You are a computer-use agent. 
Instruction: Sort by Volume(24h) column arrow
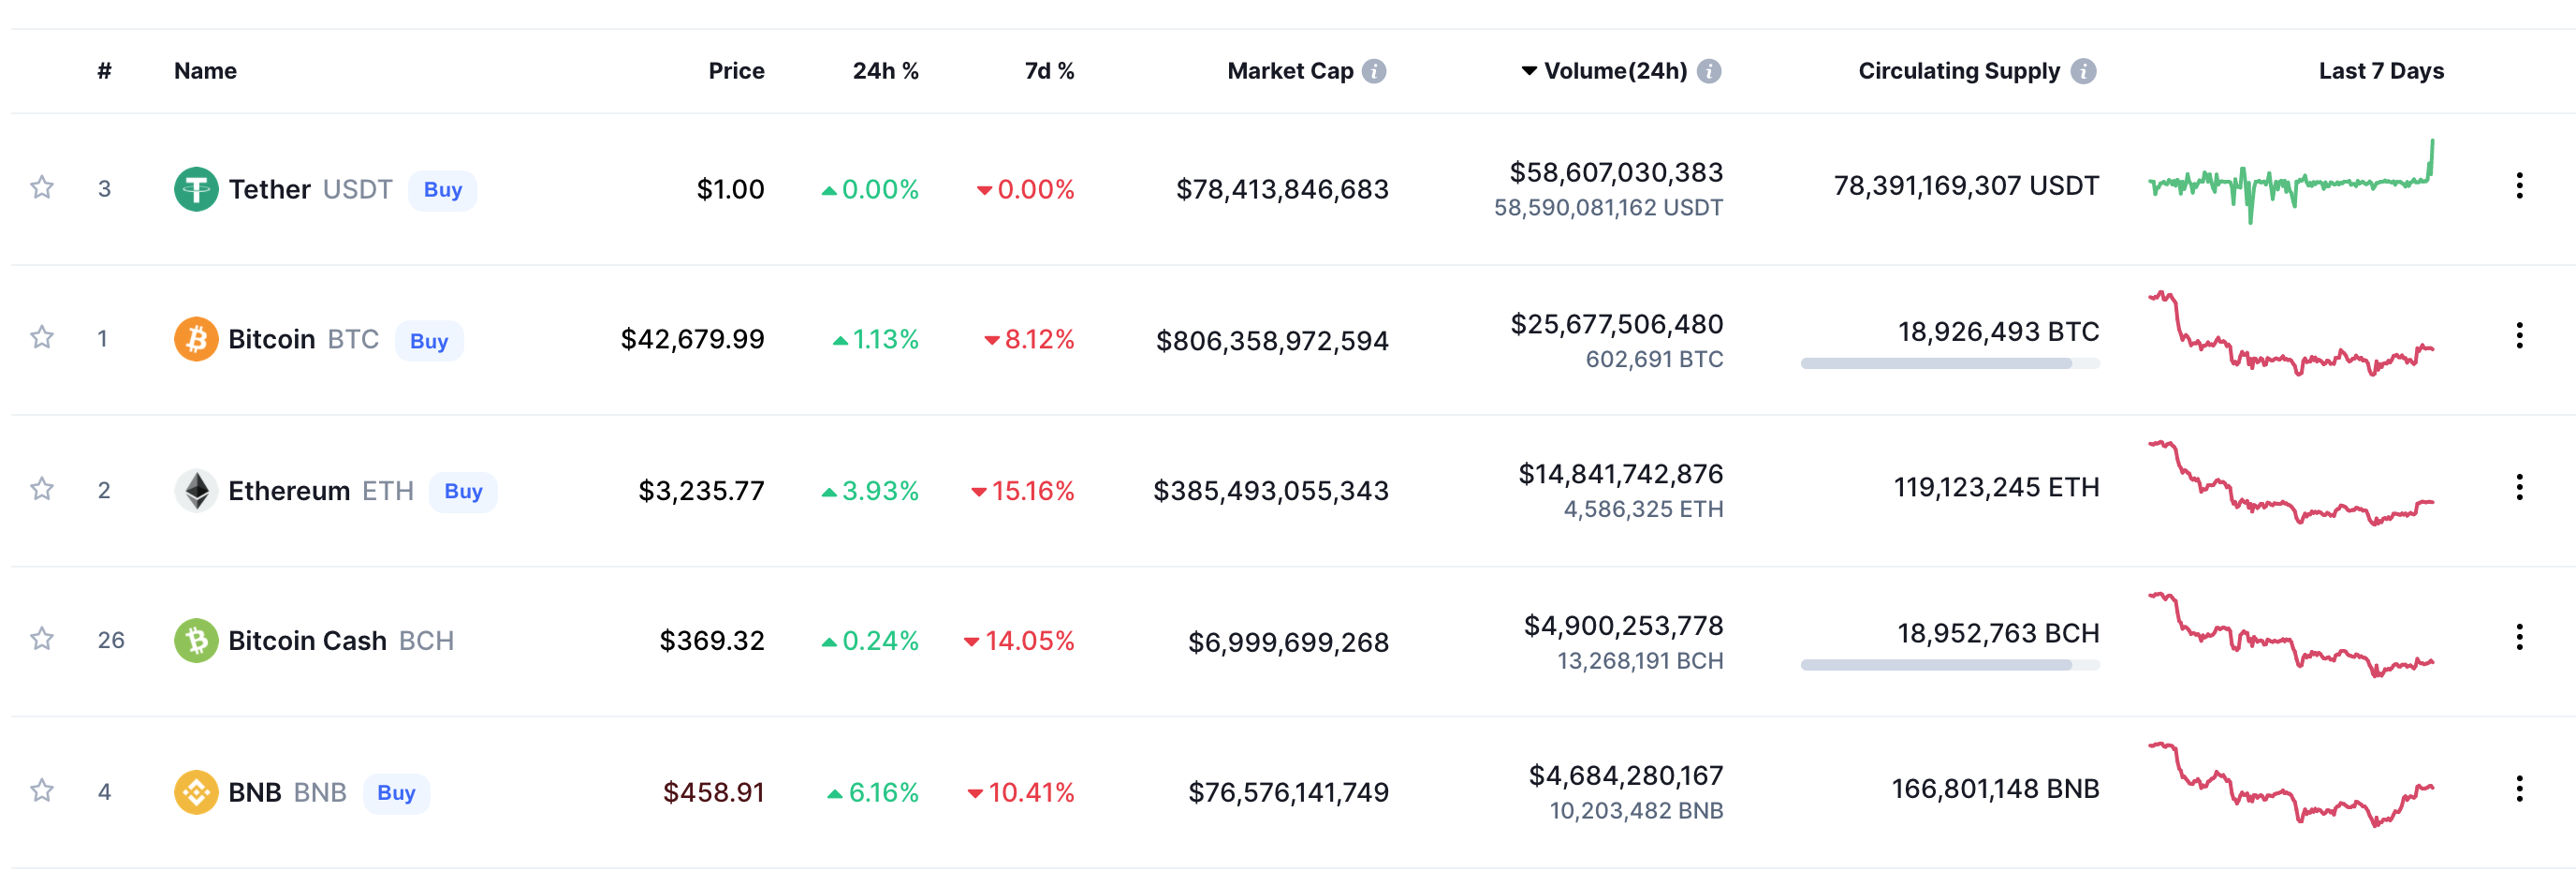click(x=1529, y=71)
